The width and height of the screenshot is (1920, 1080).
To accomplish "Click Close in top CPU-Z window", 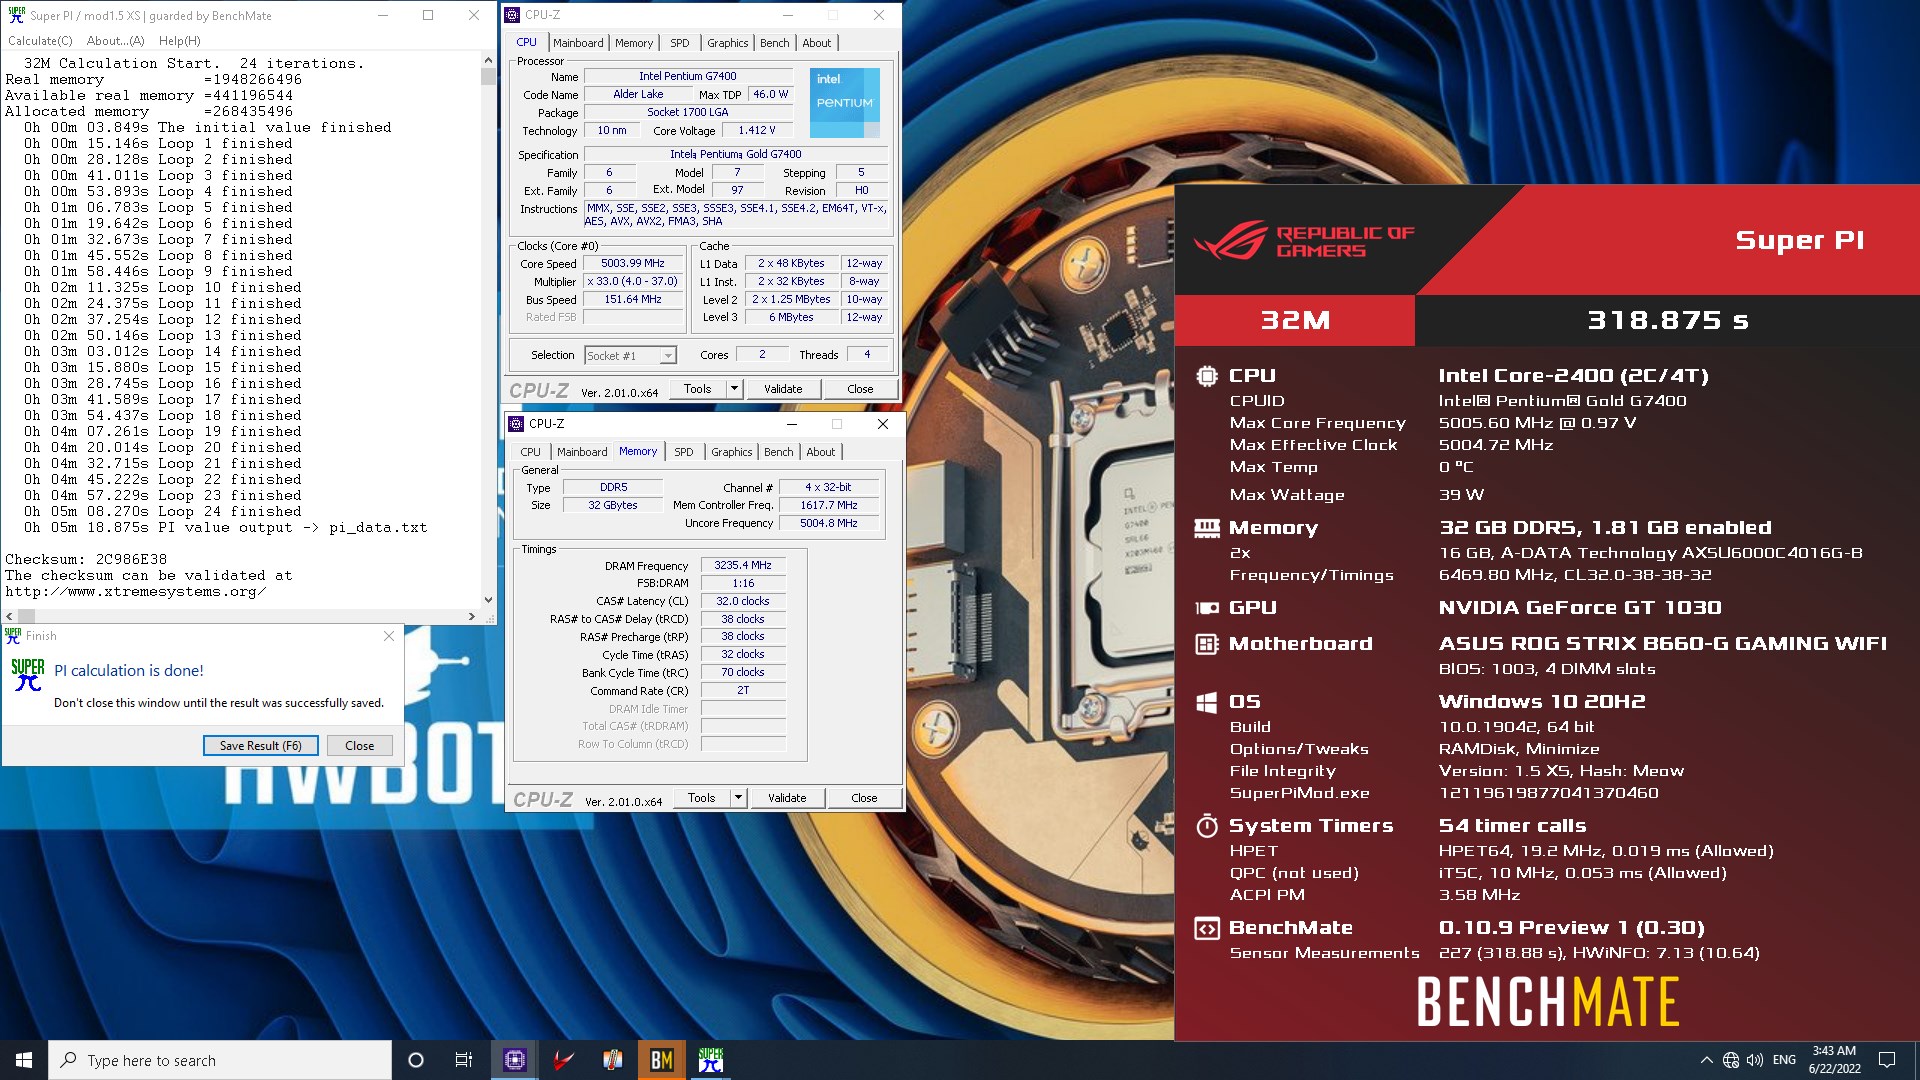I will click(x=861, y=389).
